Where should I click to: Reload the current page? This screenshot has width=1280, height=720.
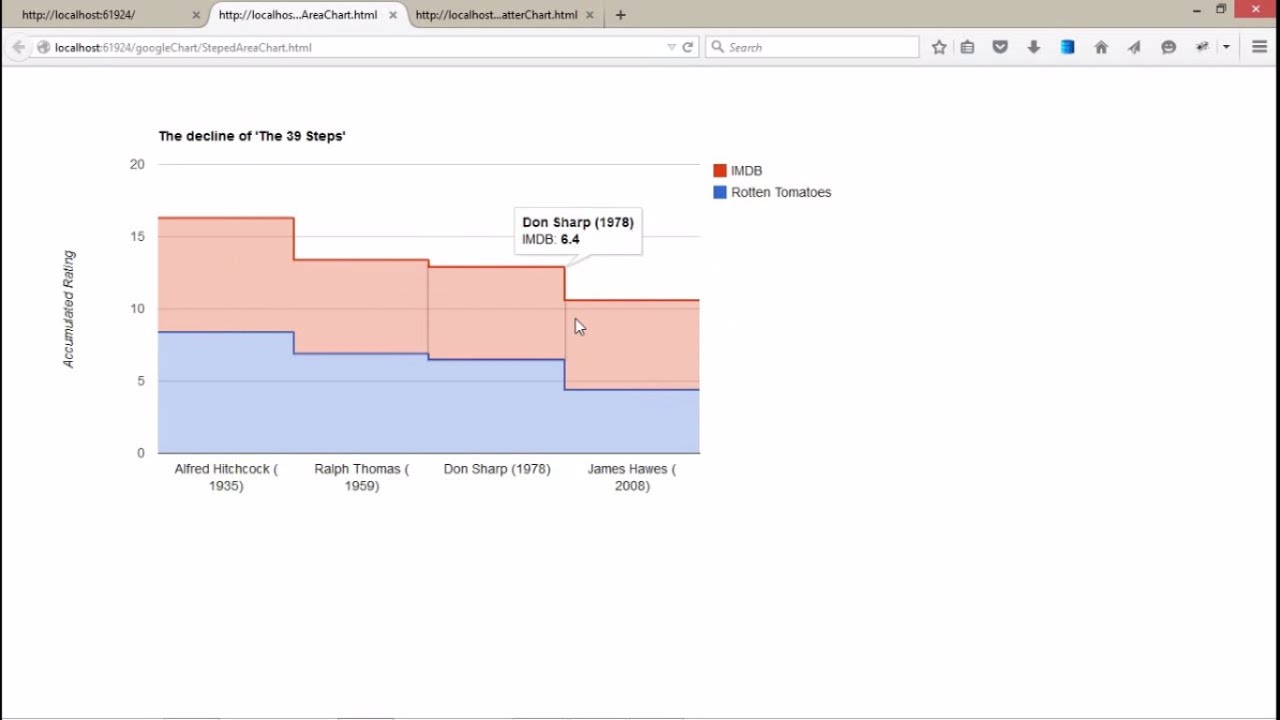tap(688, 47)
